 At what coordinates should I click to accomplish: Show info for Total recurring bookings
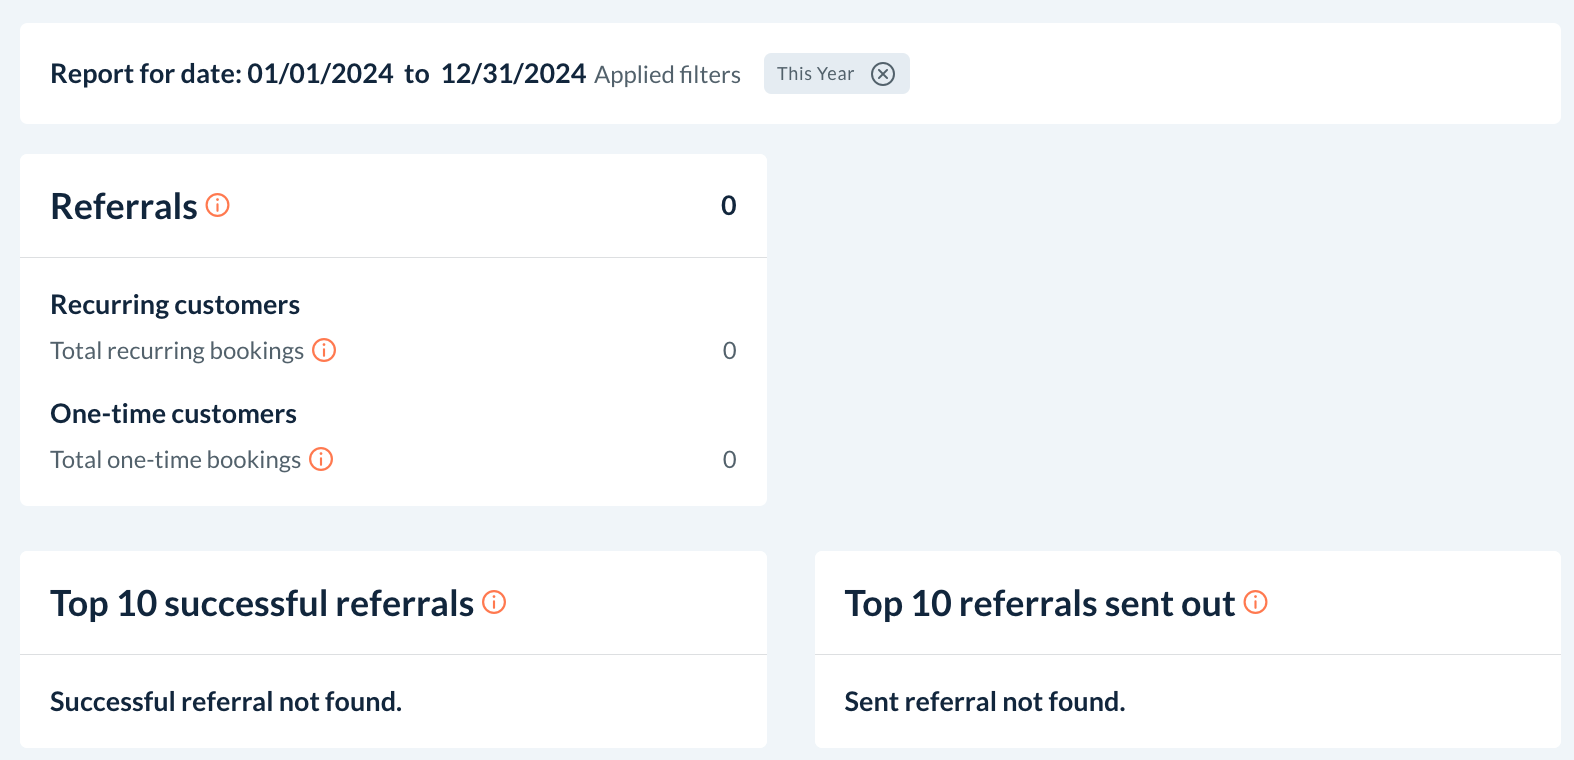[x=324, y=350]
